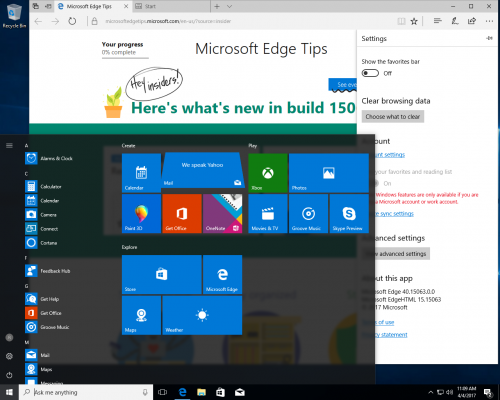
Task: Click the Start menu Power button
Action: point(9,375)
